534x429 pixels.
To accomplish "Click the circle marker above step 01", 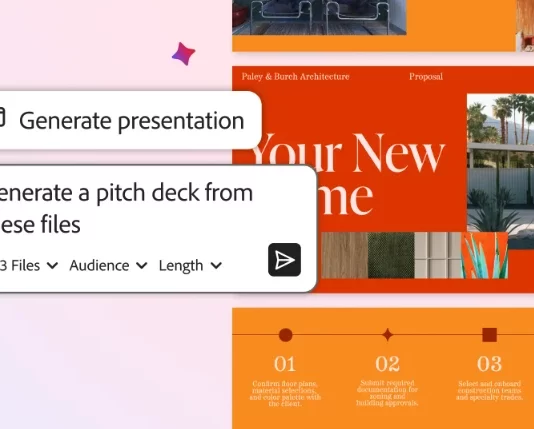I will click(285, 335).
